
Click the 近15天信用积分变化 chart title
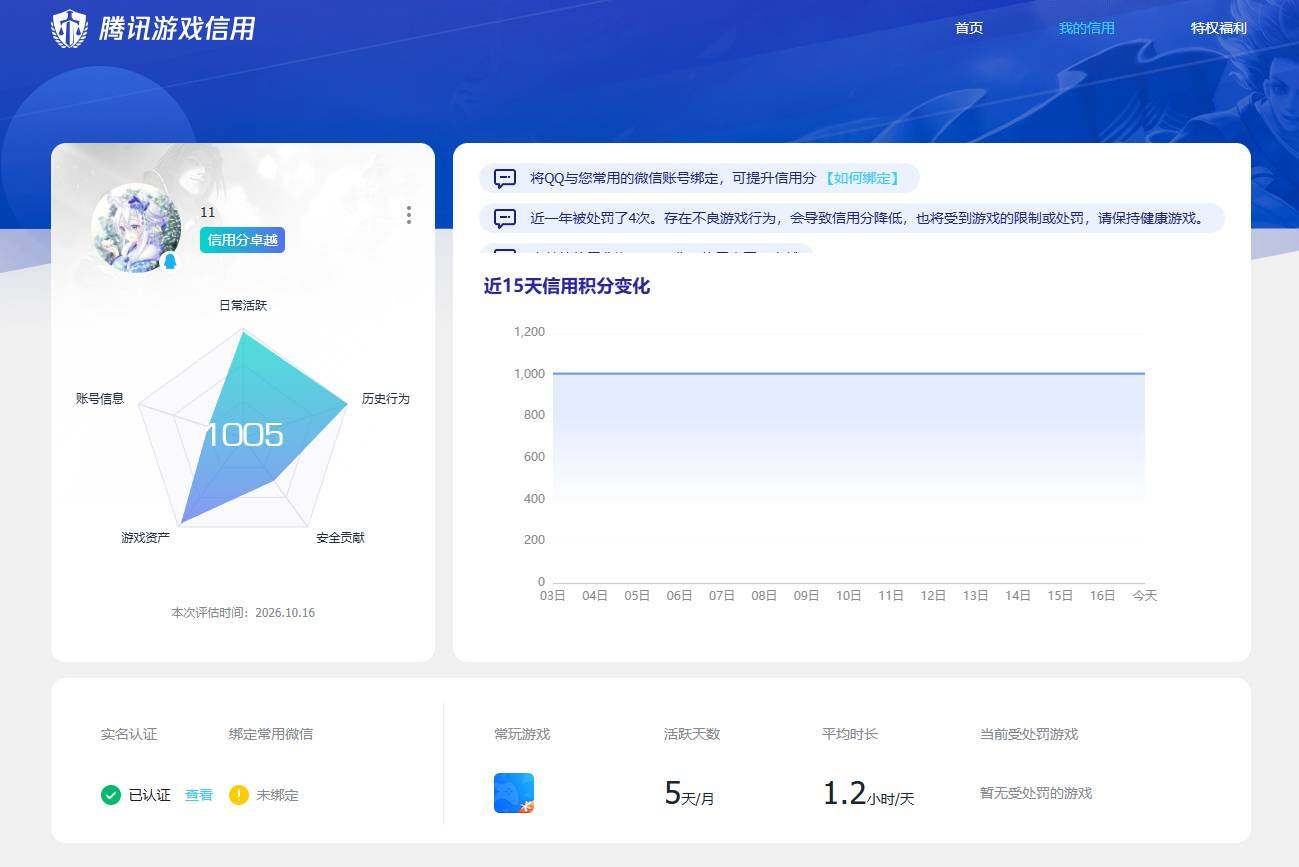tap(567, 286)
